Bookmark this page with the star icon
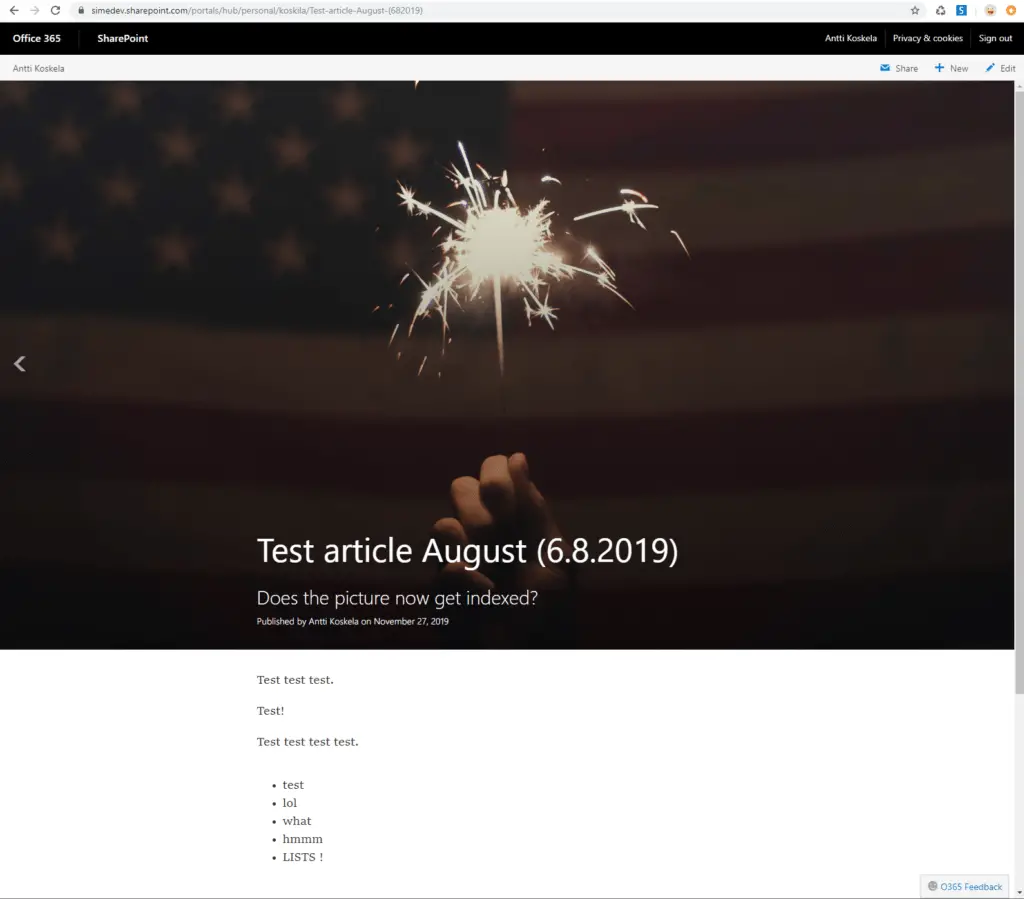Viewport: 1024px width, 899px height. pos(914,10)
